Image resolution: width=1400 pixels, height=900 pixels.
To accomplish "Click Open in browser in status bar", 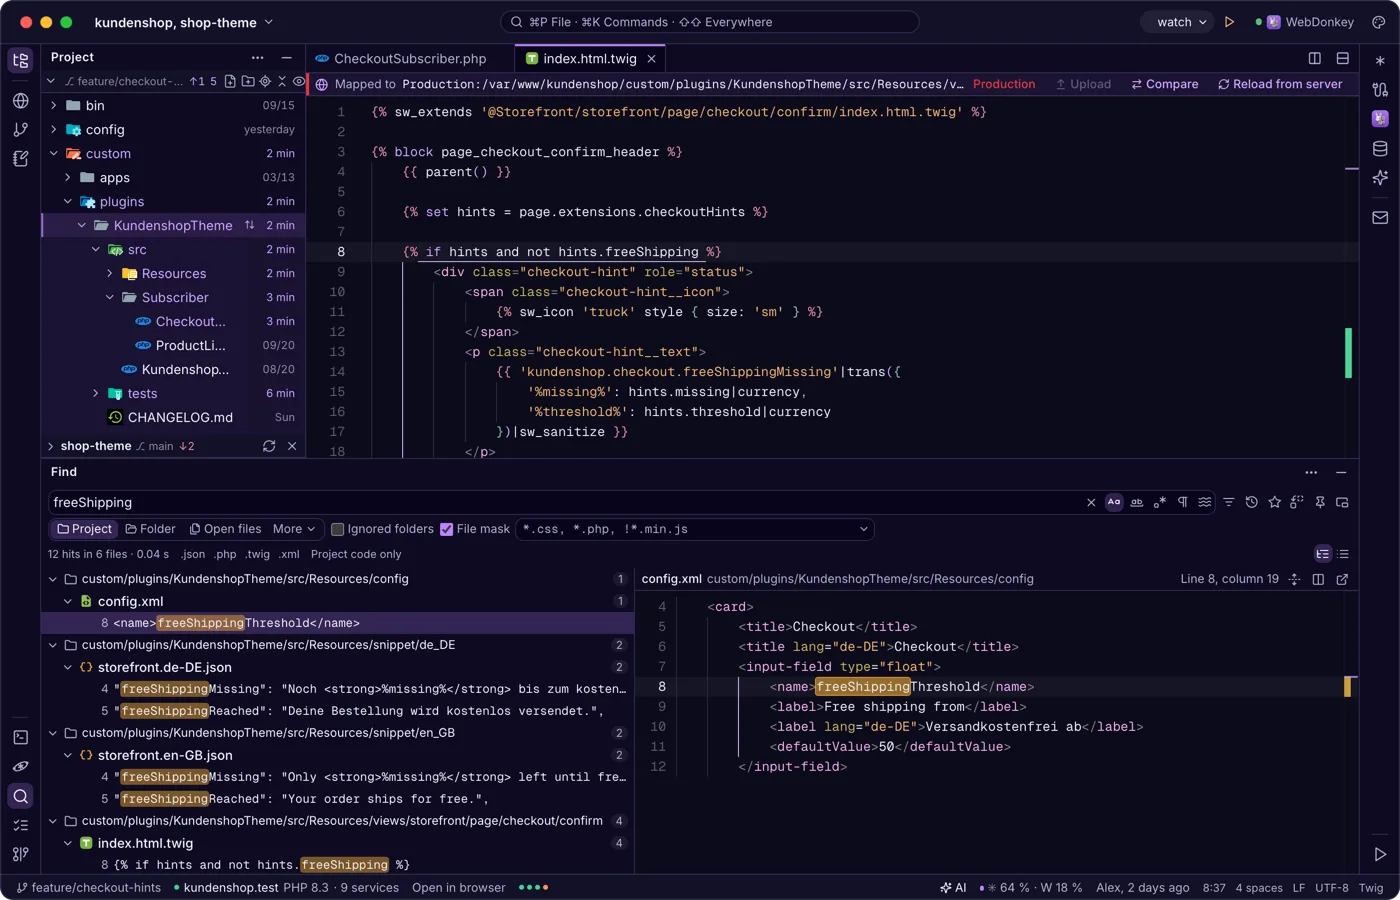I will [x=459, y=888].
